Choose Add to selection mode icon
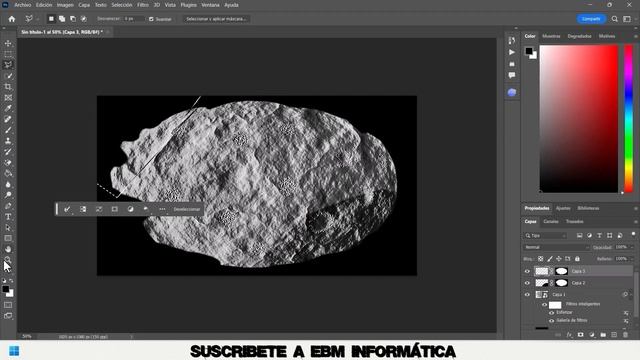640x360 pixels. point(62,19)
